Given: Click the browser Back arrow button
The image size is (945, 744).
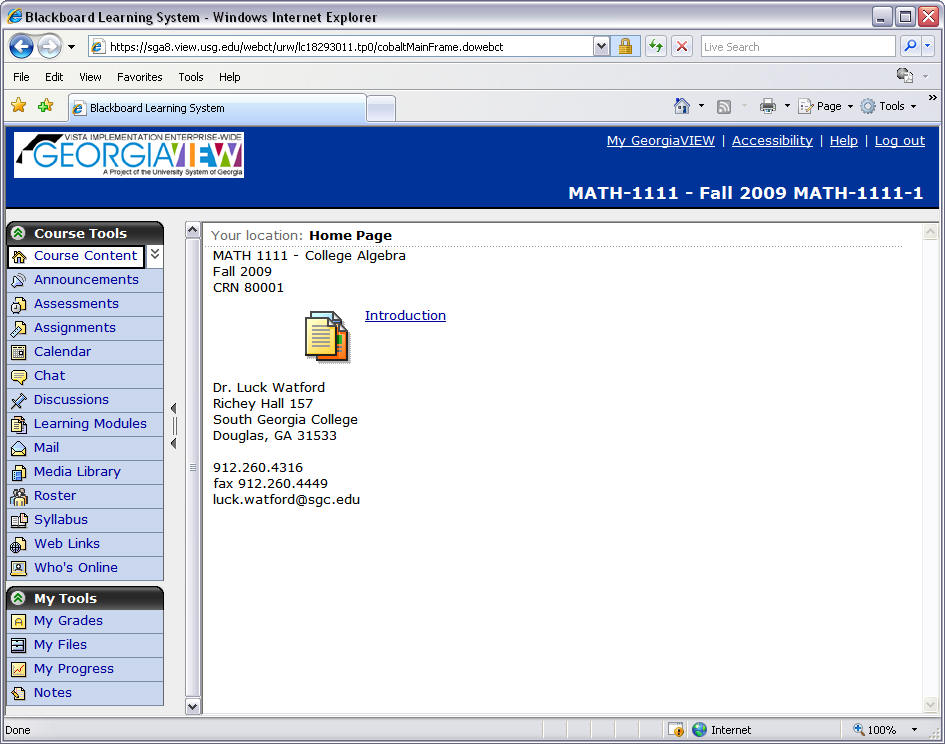Looking at the screenshot, I should 21,46.
